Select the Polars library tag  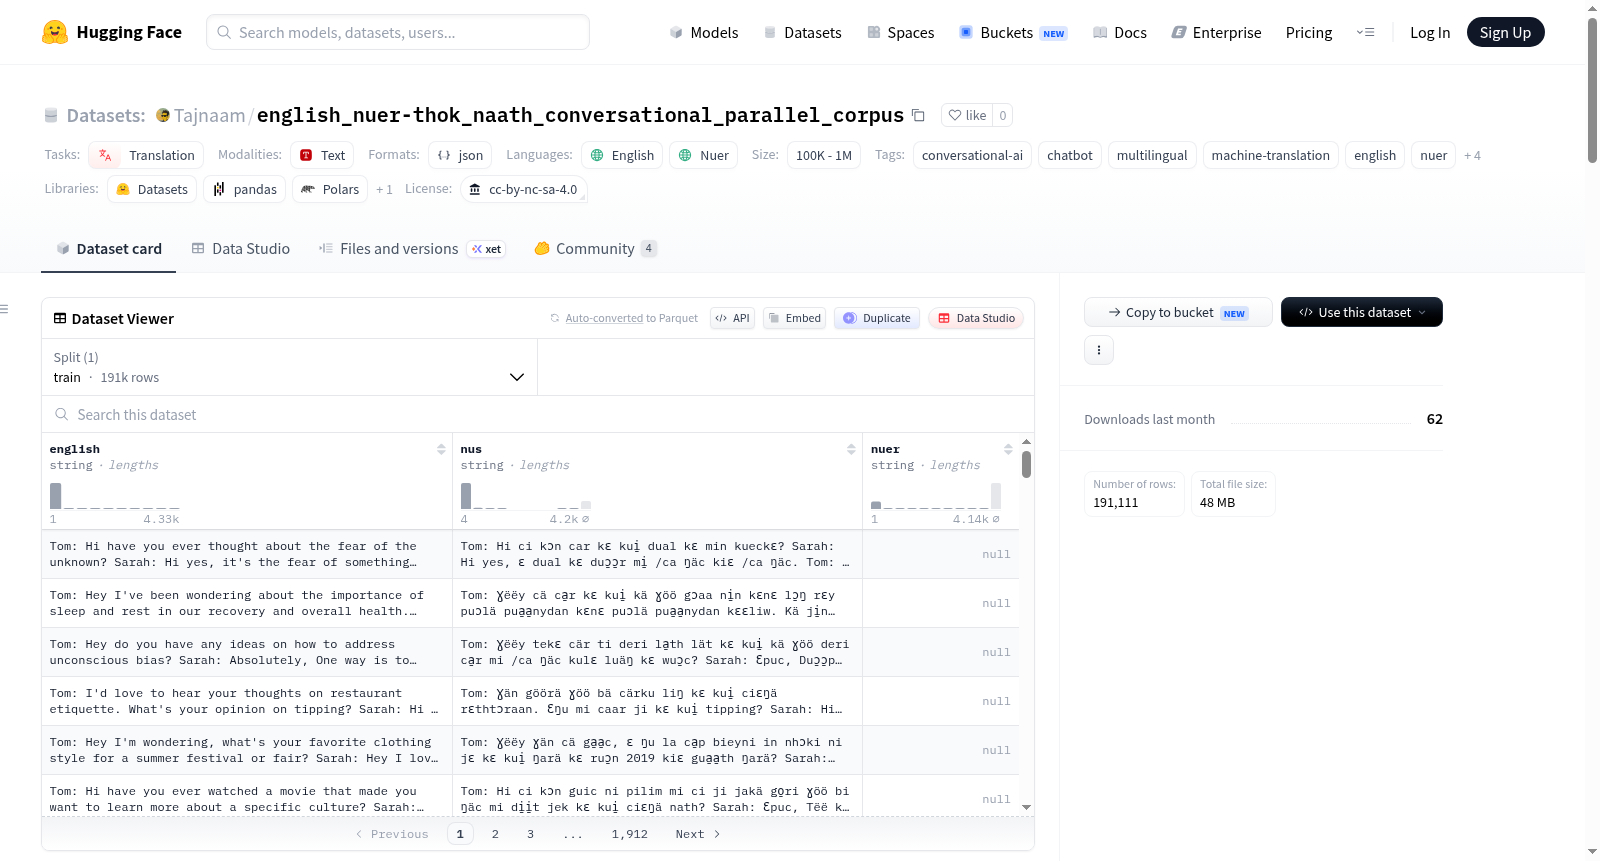[330, 189]
